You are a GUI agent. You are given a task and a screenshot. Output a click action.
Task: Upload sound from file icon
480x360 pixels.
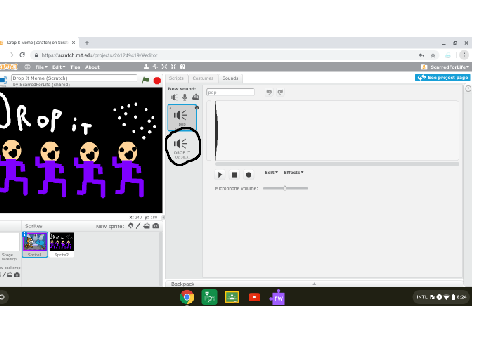196,97
